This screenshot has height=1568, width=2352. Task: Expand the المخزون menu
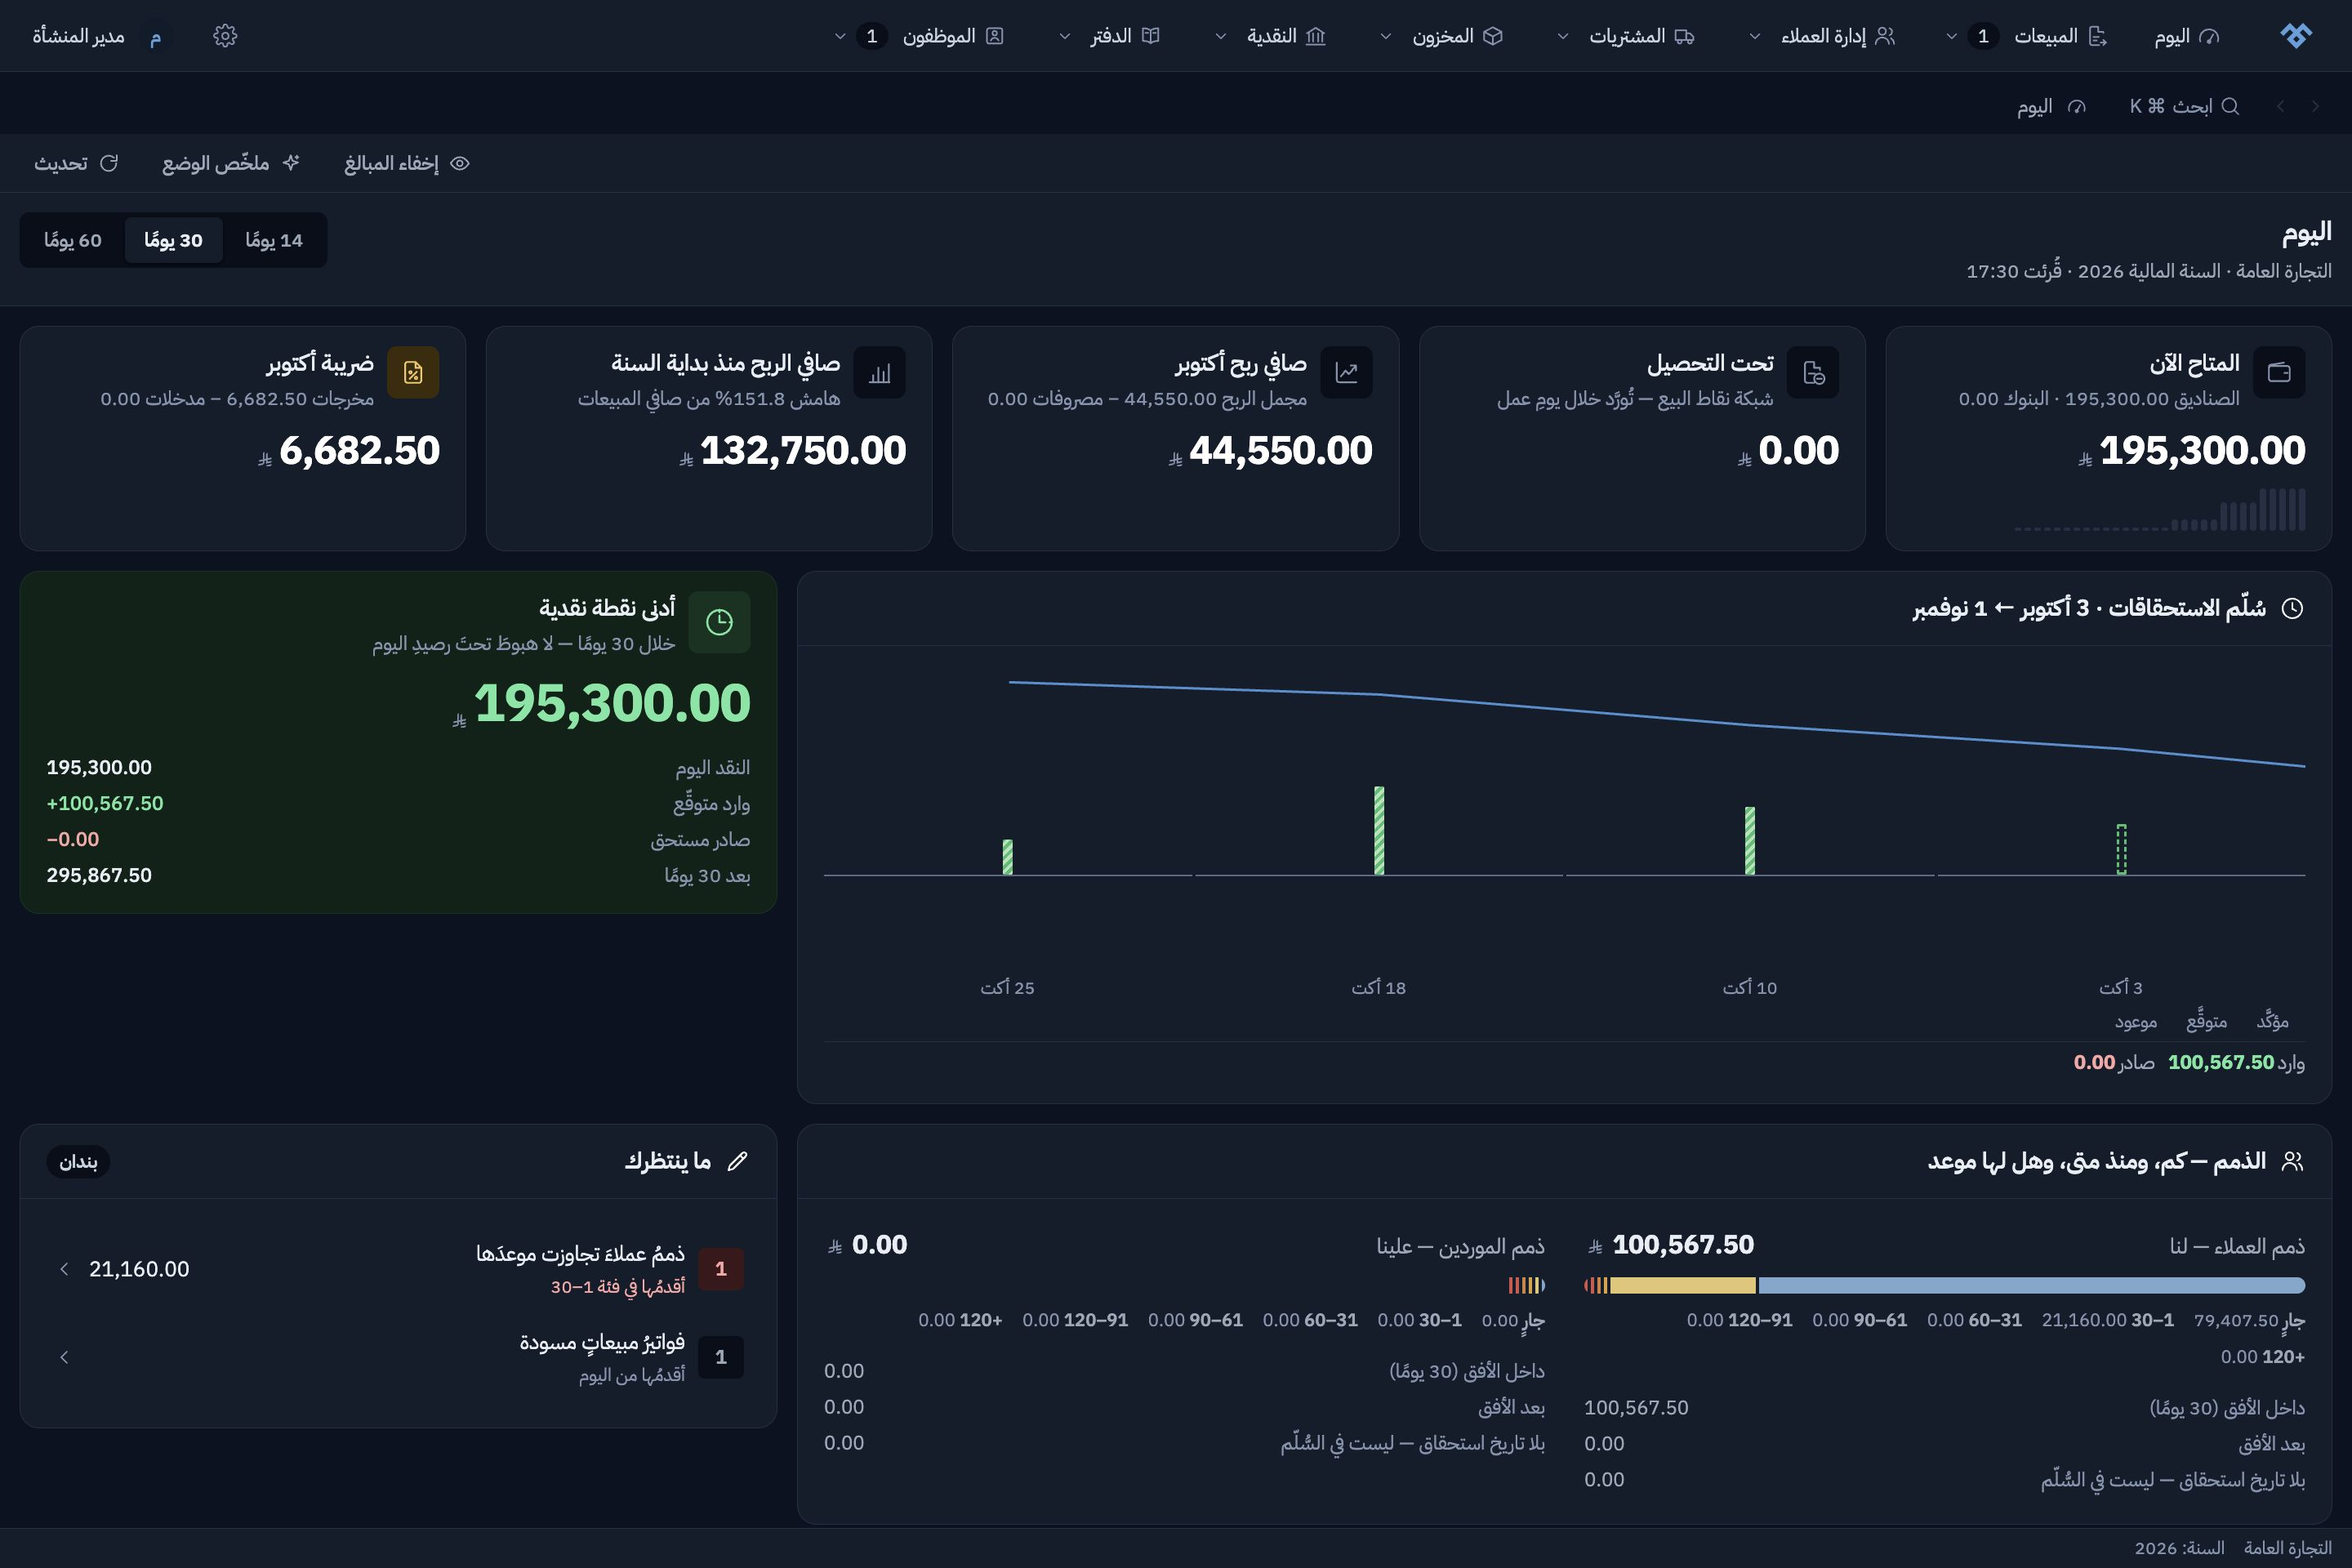click(1443, 36)
